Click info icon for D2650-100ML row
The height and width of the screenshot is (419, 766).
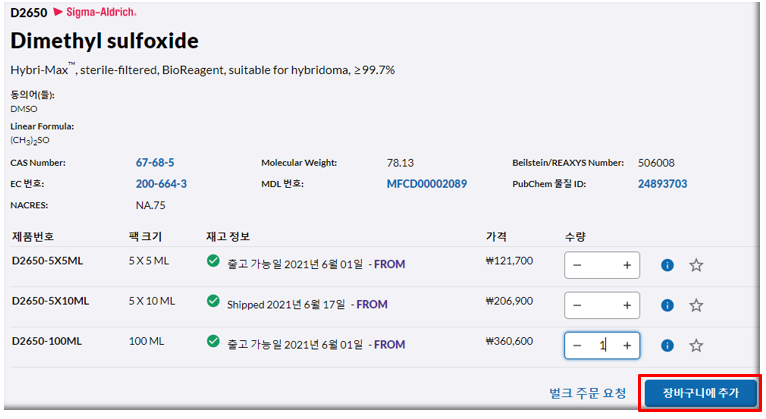pos(667,345)
